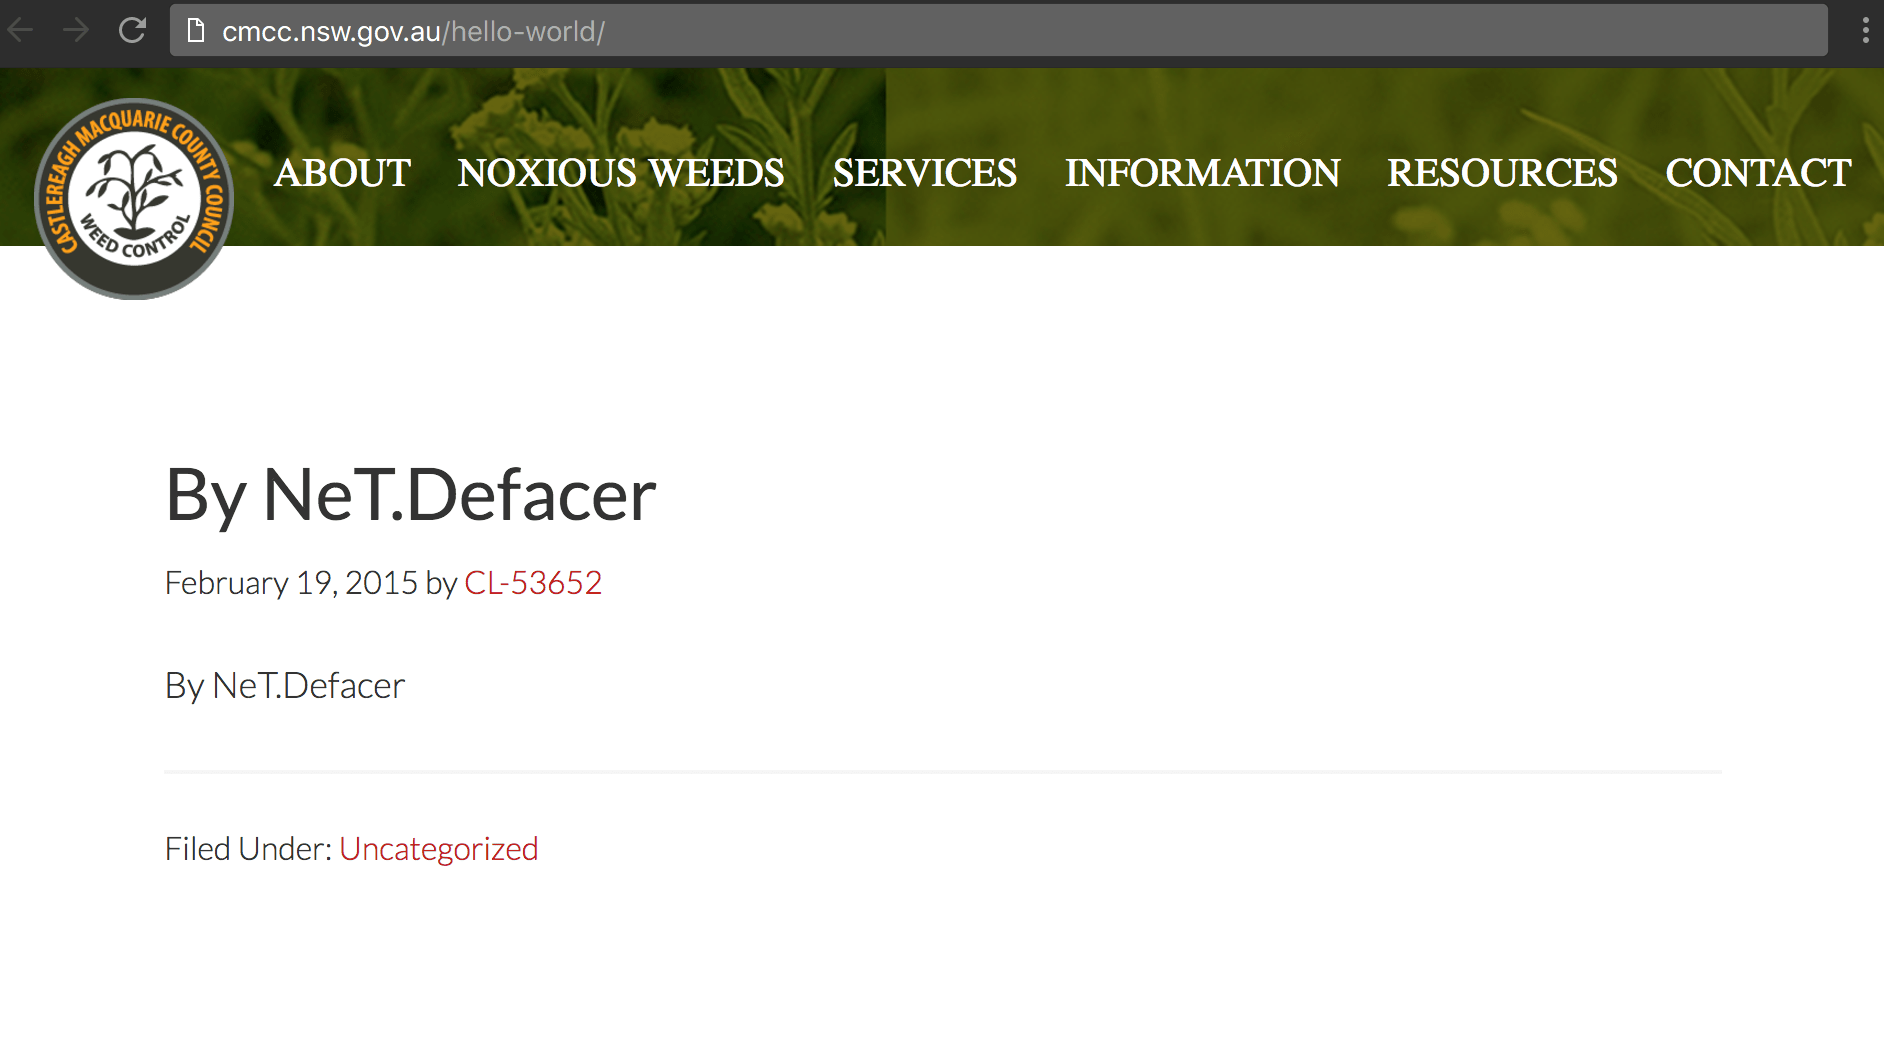Click the 'By NeT.Defacer' body paragraph

click(x=285, y=686)
